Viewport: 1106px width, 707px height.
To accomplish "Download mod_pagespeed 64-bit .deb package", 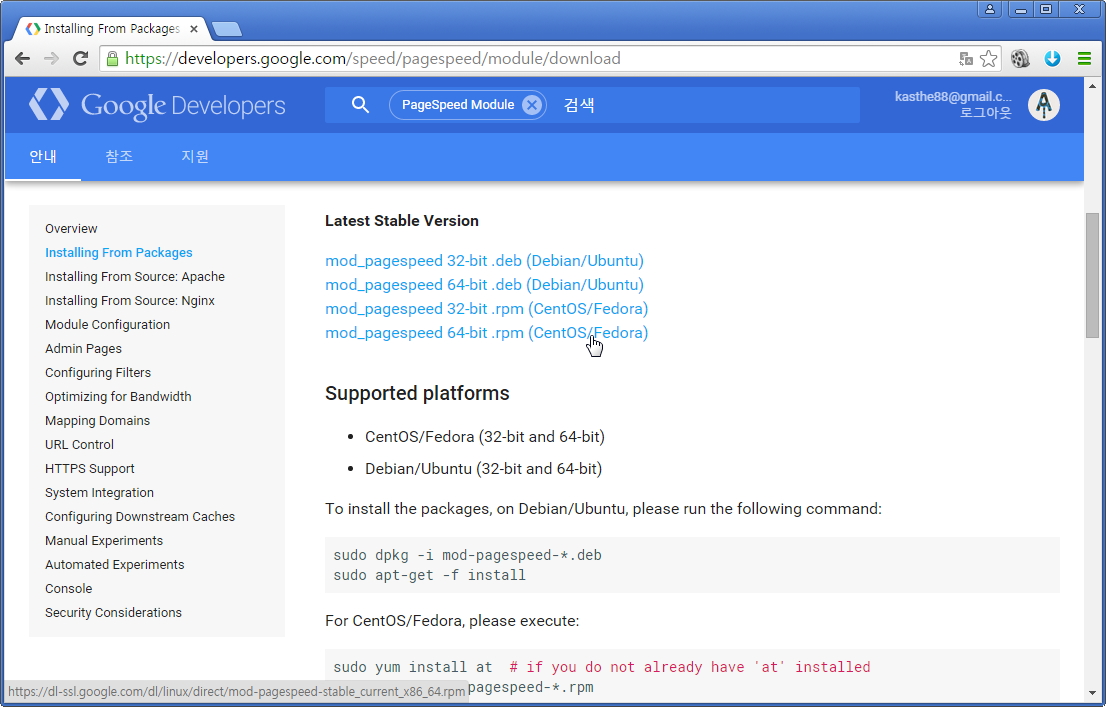I will click(484, 285).
